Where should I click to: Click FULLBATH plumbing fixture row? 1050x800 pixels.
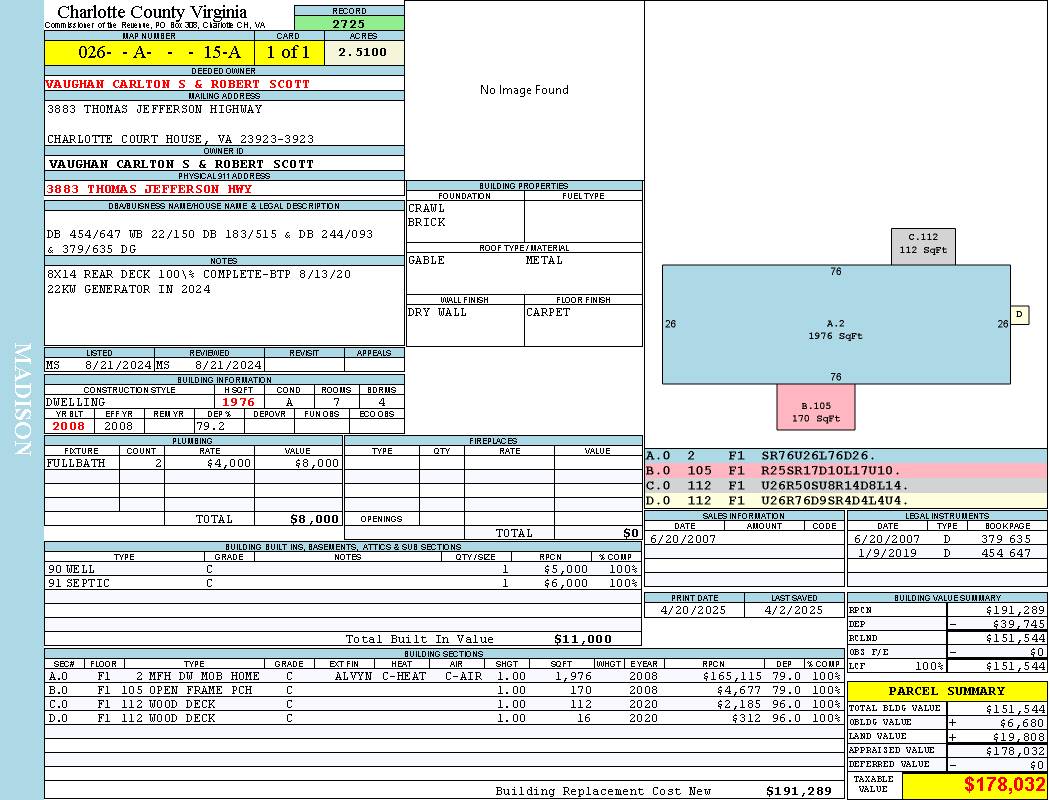click(x=193, y=463)
